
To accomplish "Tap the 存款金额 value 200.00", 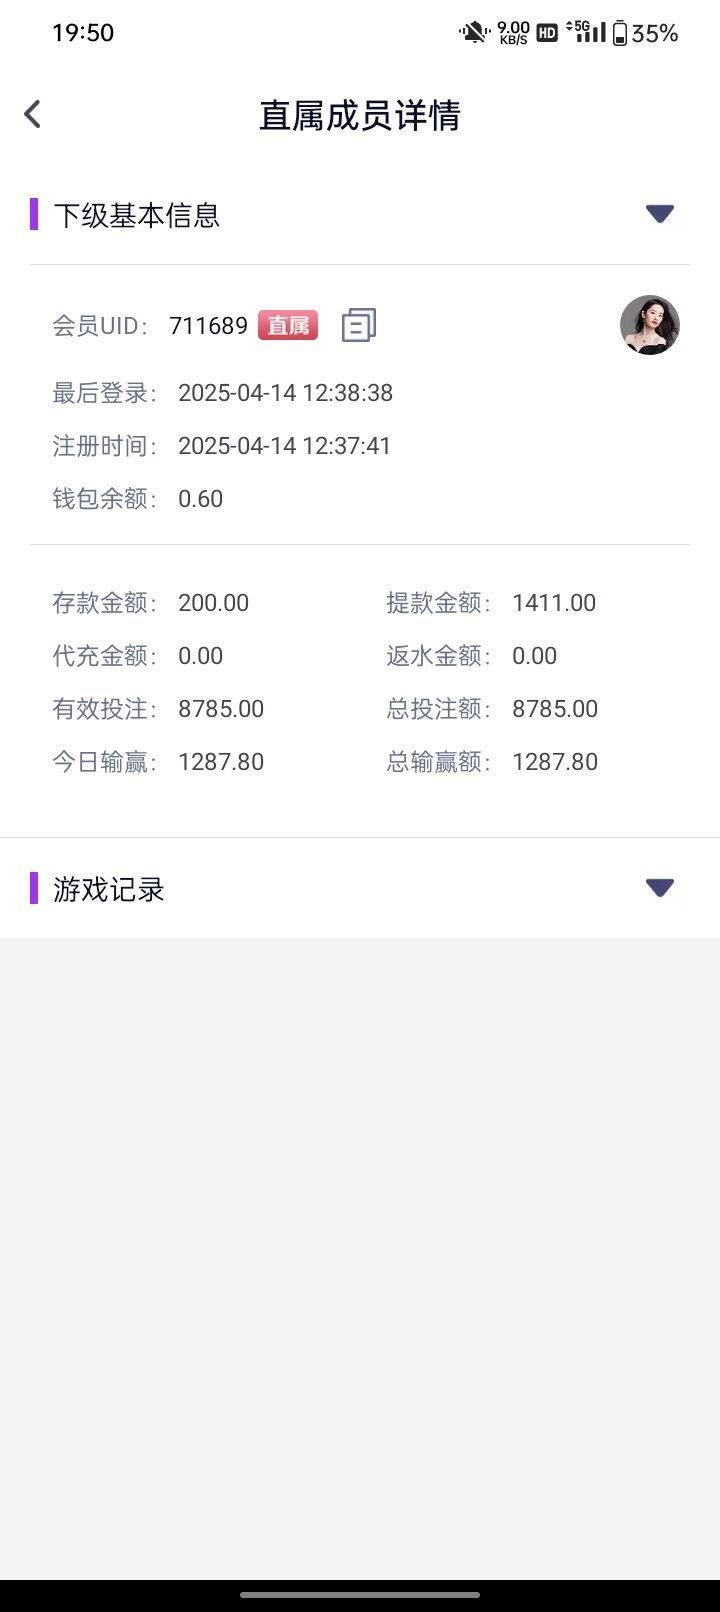I will (x=213, y=603).
